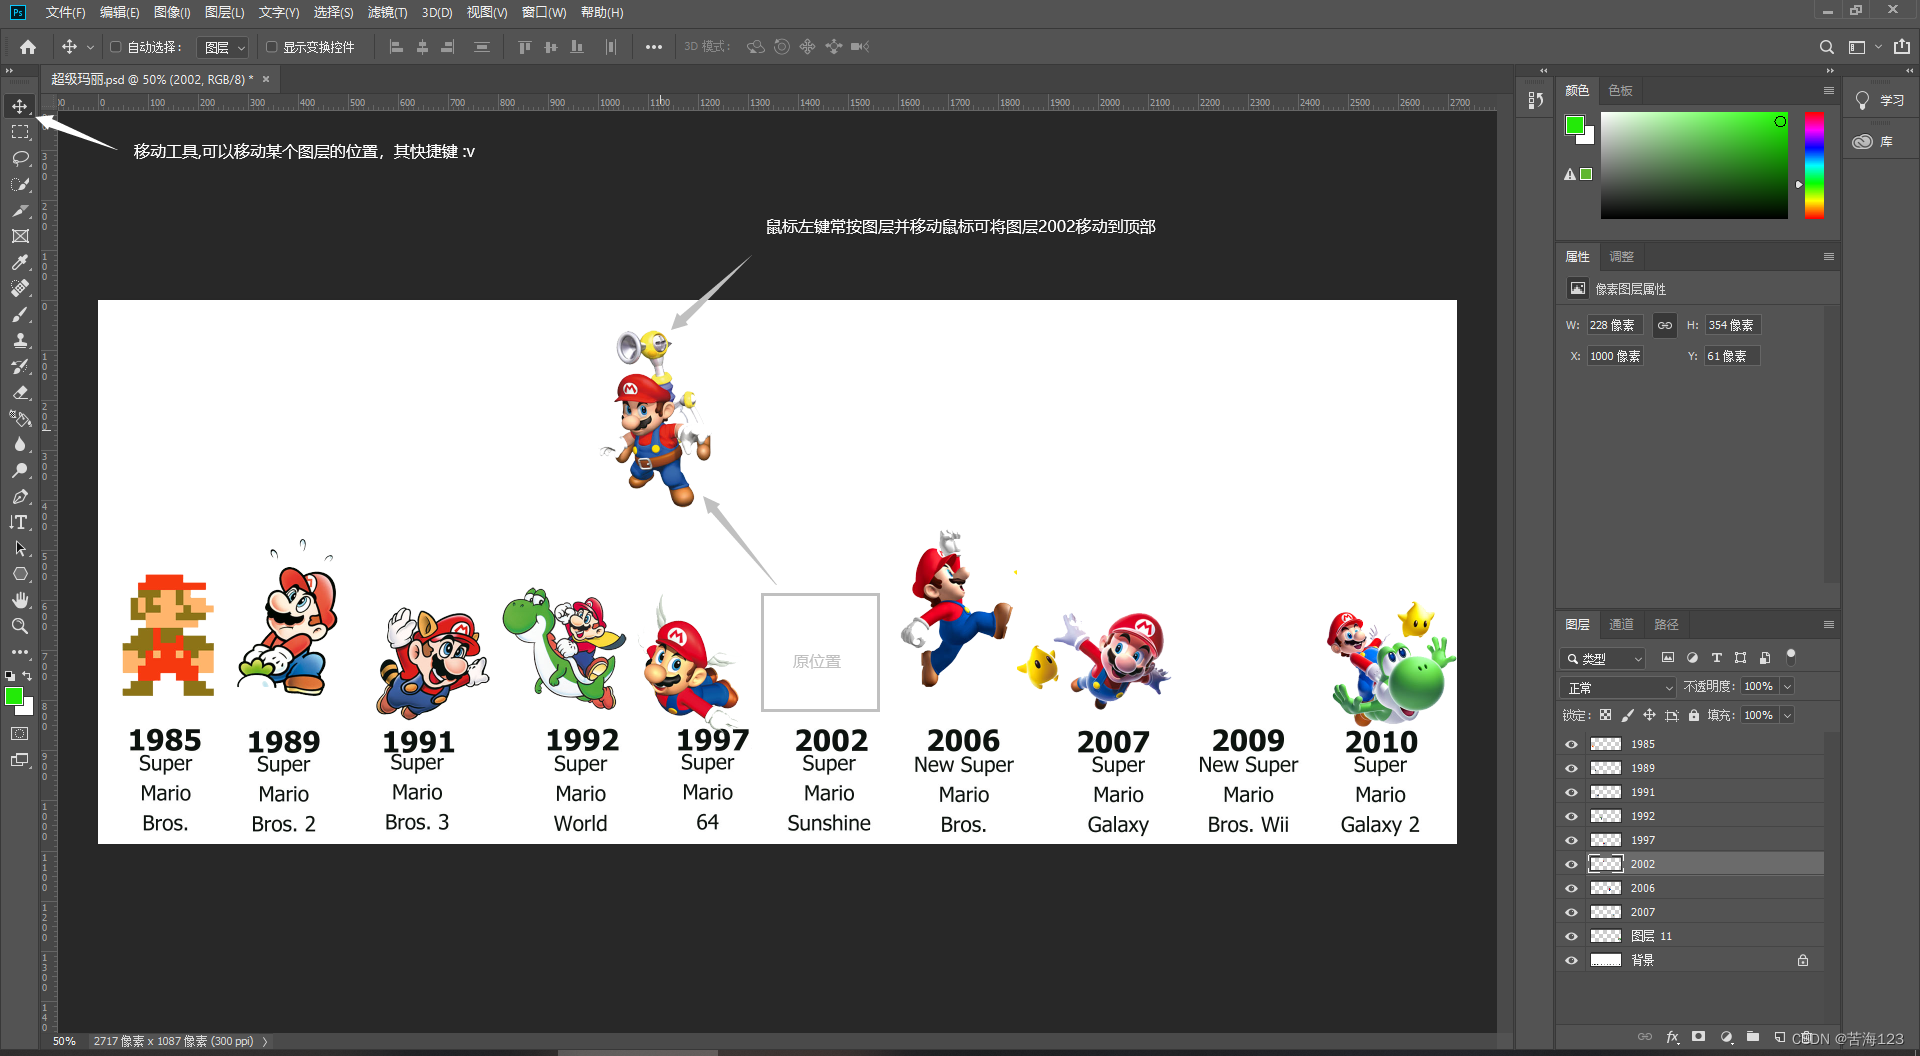Select the Hand tool
The image size is (1920, 1056).
tap(20, 600)
